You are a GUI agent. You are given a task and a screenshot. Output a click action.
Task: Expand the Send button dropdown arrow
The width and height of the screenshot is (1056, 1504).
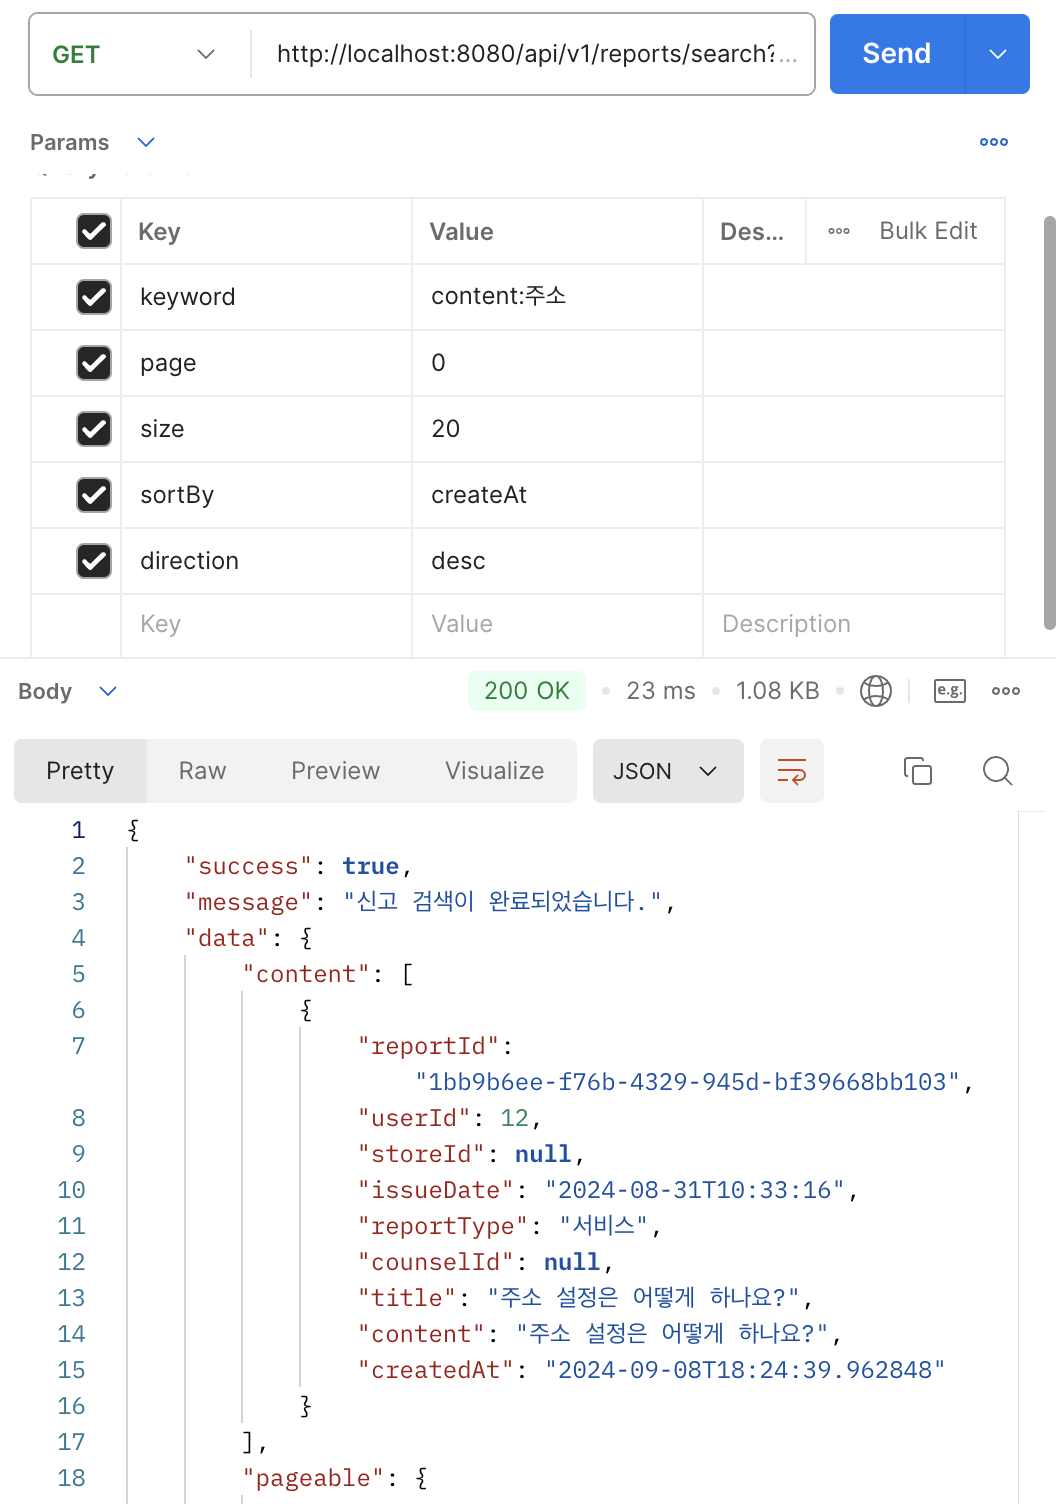click(x=997, y=55)
